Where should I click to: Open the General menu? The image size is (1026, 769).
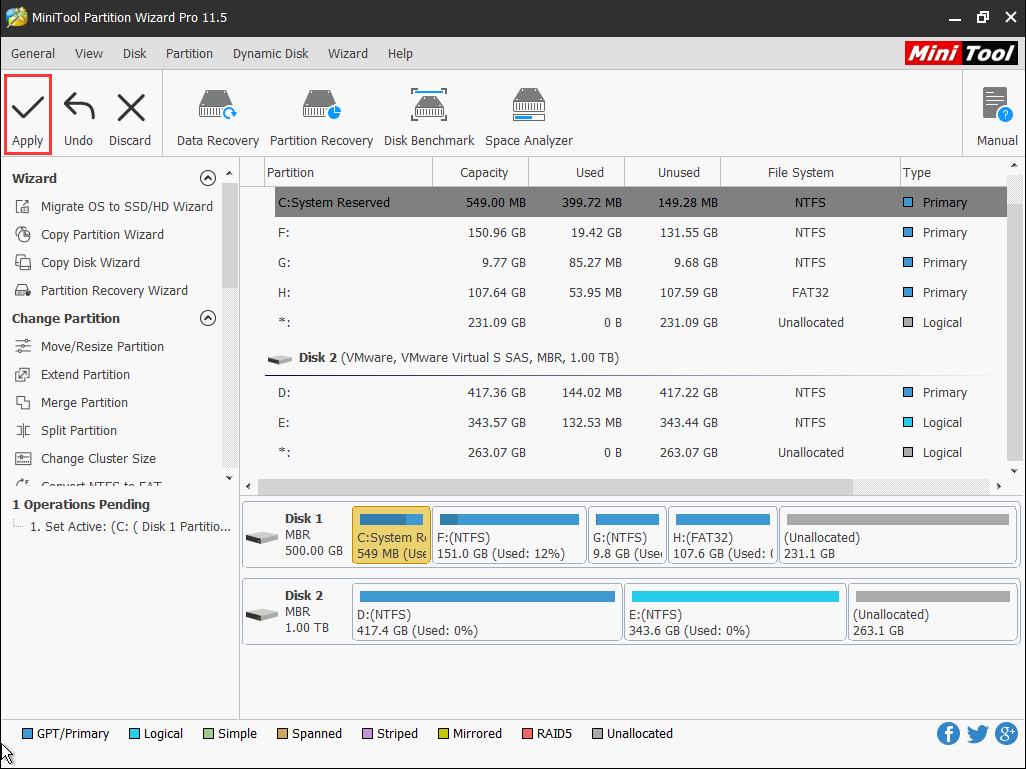coord(33,54)
